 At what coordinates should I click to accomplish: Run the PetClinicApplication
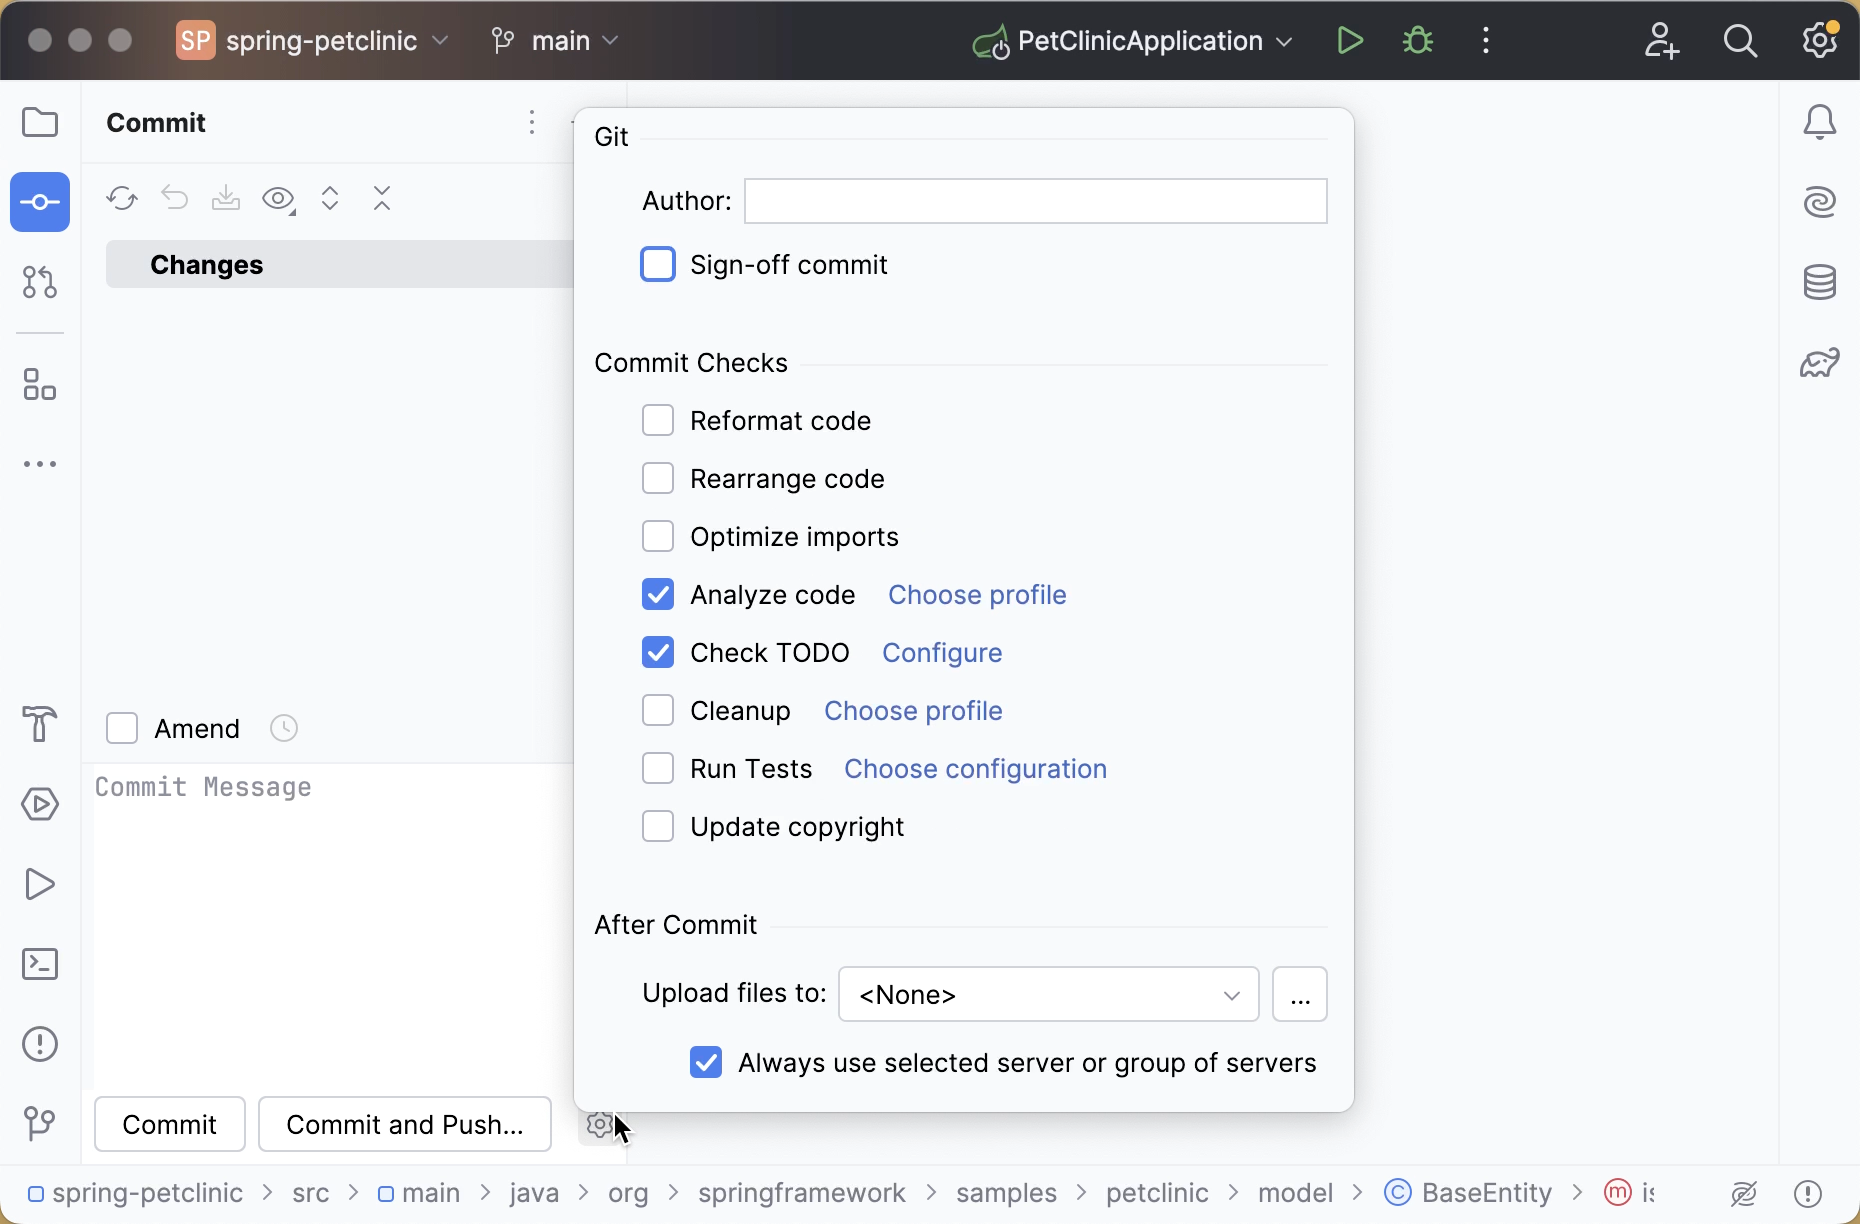point(1349,40)
